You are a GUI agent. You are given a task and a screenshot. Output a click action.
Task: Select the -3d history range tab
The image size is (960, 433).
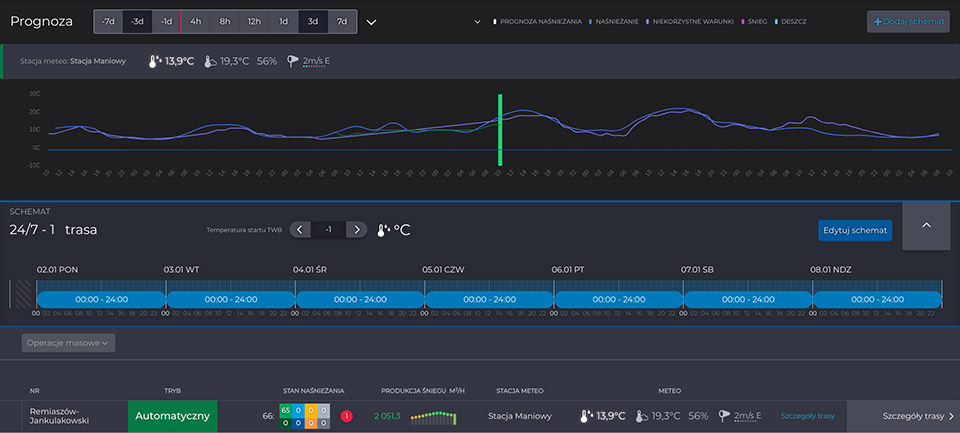[x=138, y=21]
